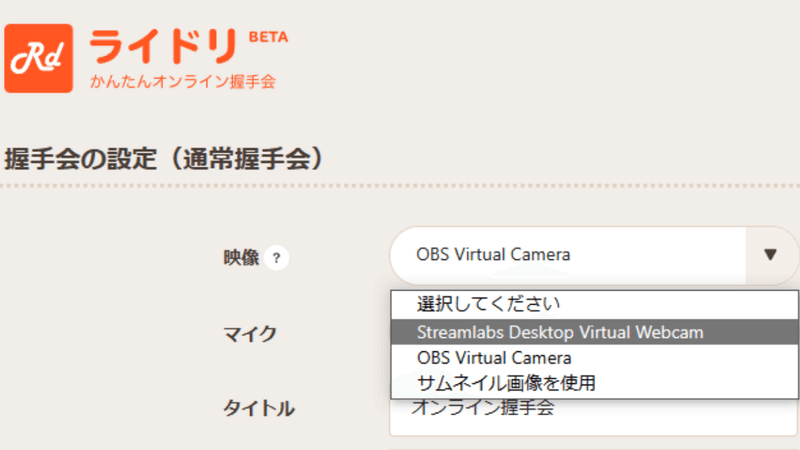
Task: Click the dotted divider under the heading
Action: coord(400,186)
